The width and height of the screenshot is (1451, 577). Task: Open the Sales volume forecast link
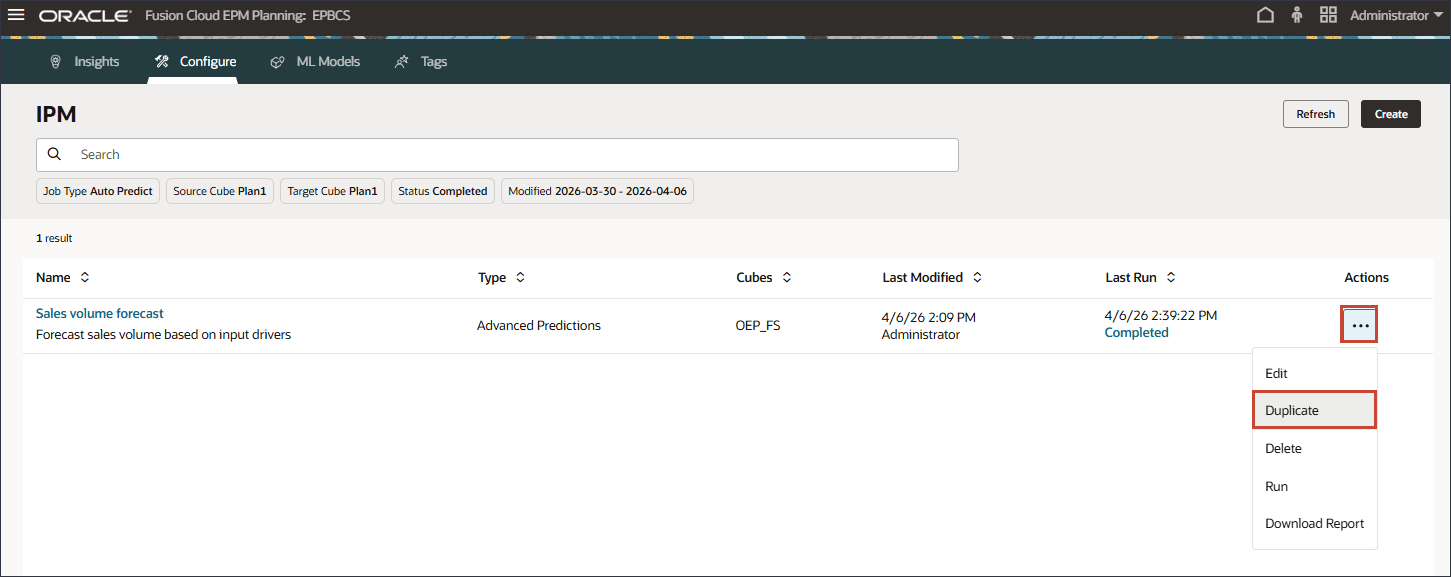(x=100, y=314)
